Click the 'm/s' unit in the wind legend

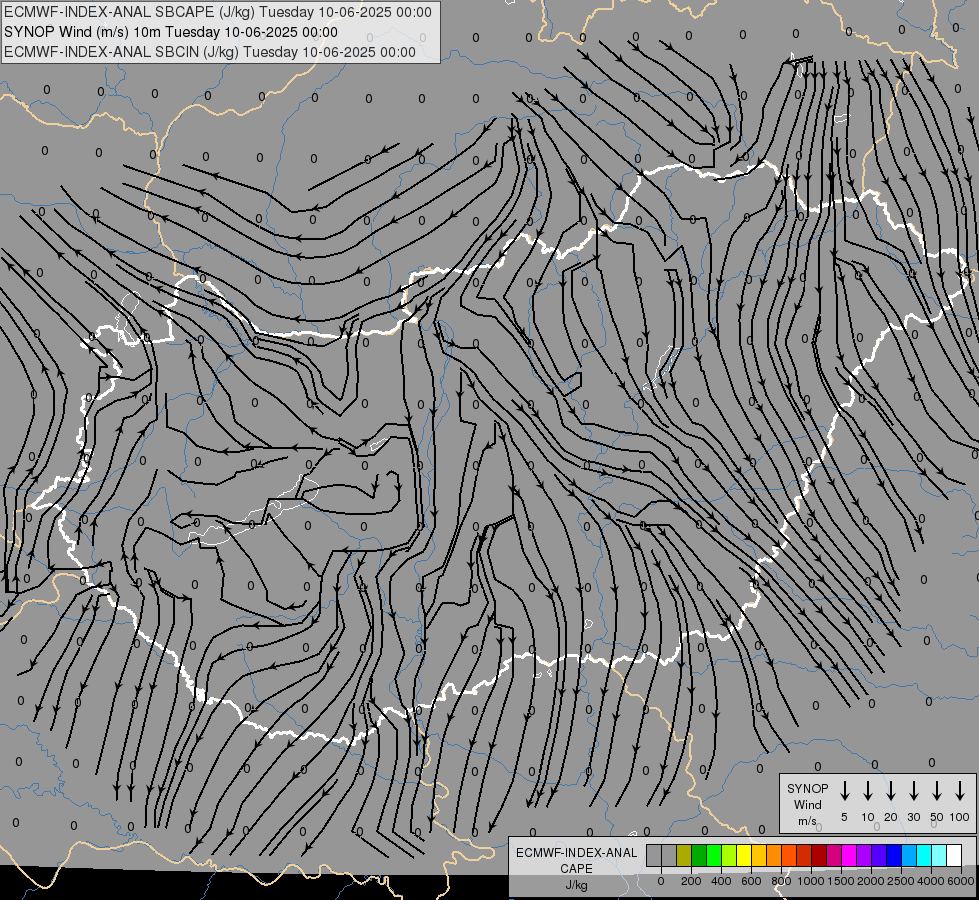(x=807, y=821)
